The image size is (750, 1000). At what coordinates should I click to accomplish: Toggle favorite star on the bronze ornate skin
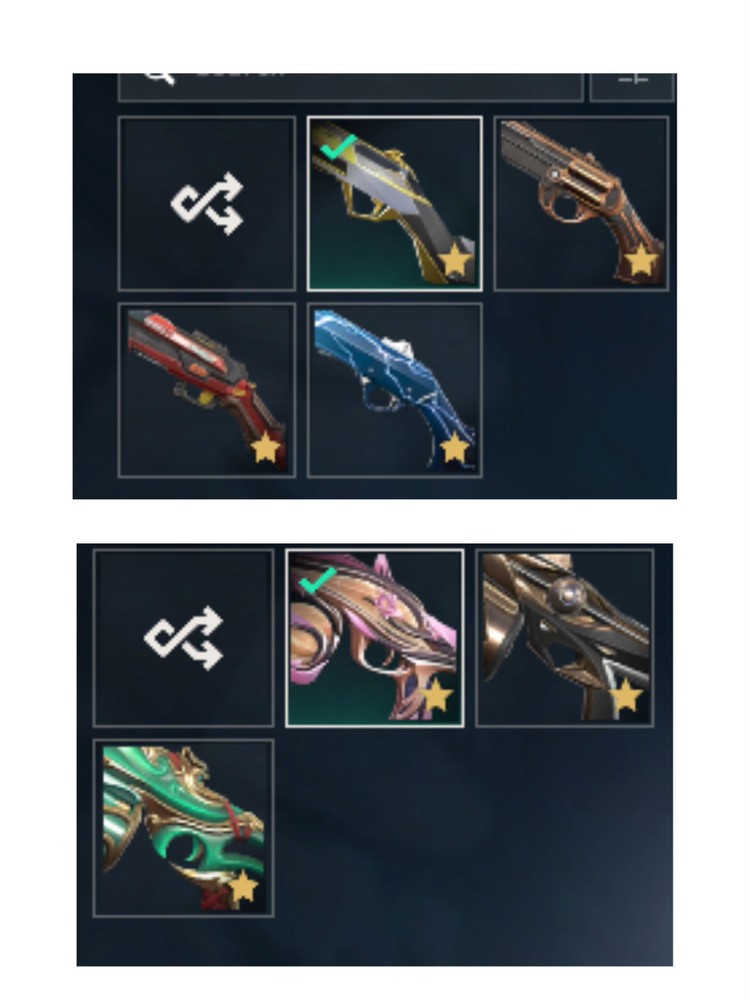coord(626,695)
